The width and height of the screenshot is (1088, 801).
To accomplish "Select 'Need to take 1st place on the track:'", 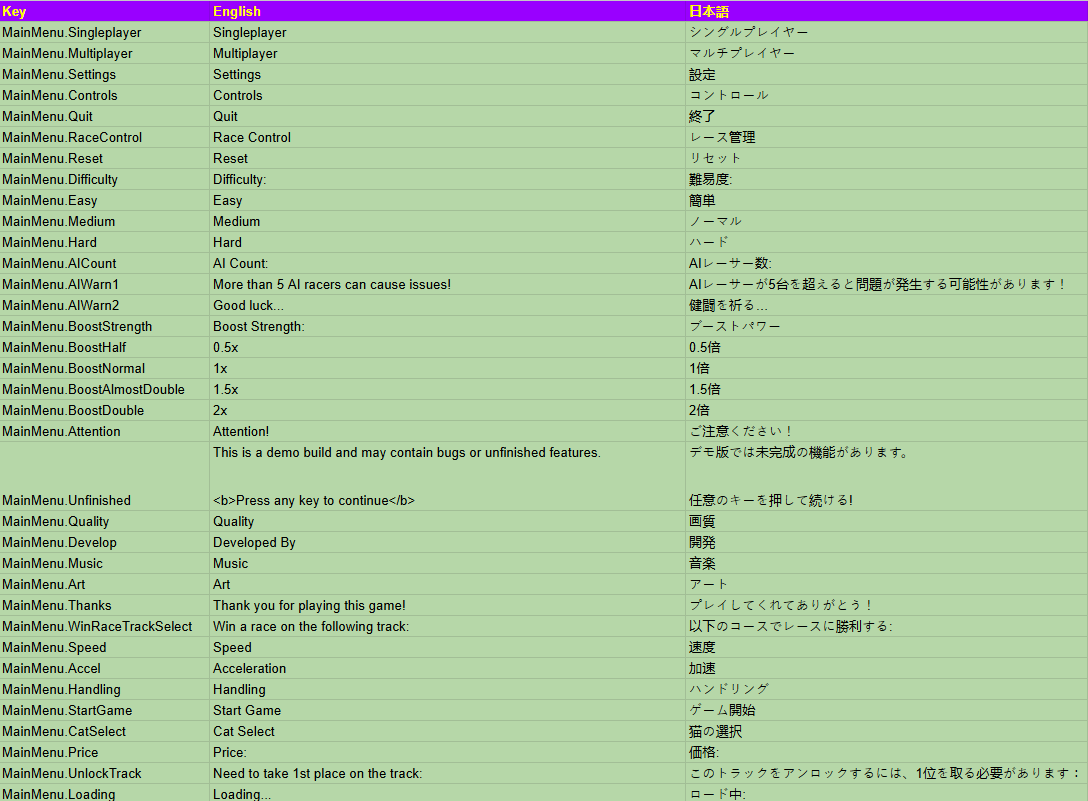I will (448, 773).
